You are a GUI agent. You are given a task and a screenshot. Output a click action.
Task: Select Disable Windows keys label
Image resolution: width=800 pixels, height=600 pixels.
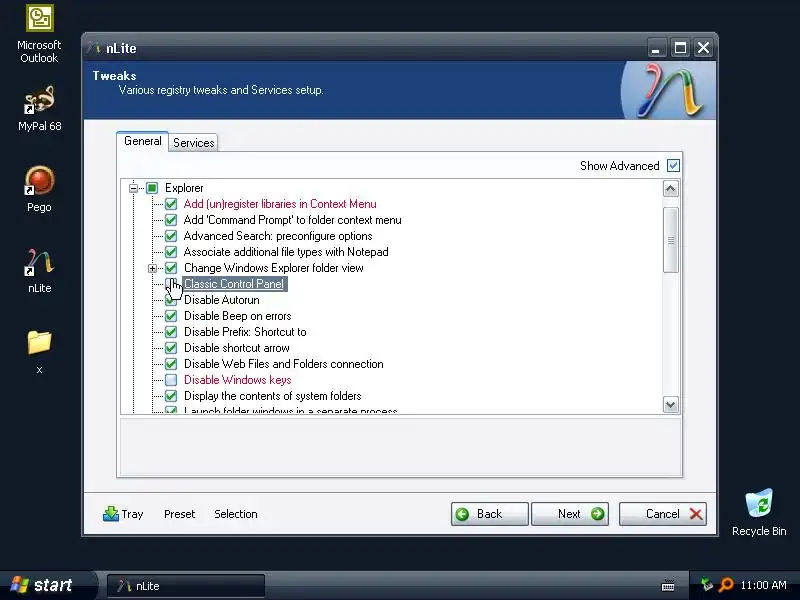pyautogui.click(x=237, y=380)
